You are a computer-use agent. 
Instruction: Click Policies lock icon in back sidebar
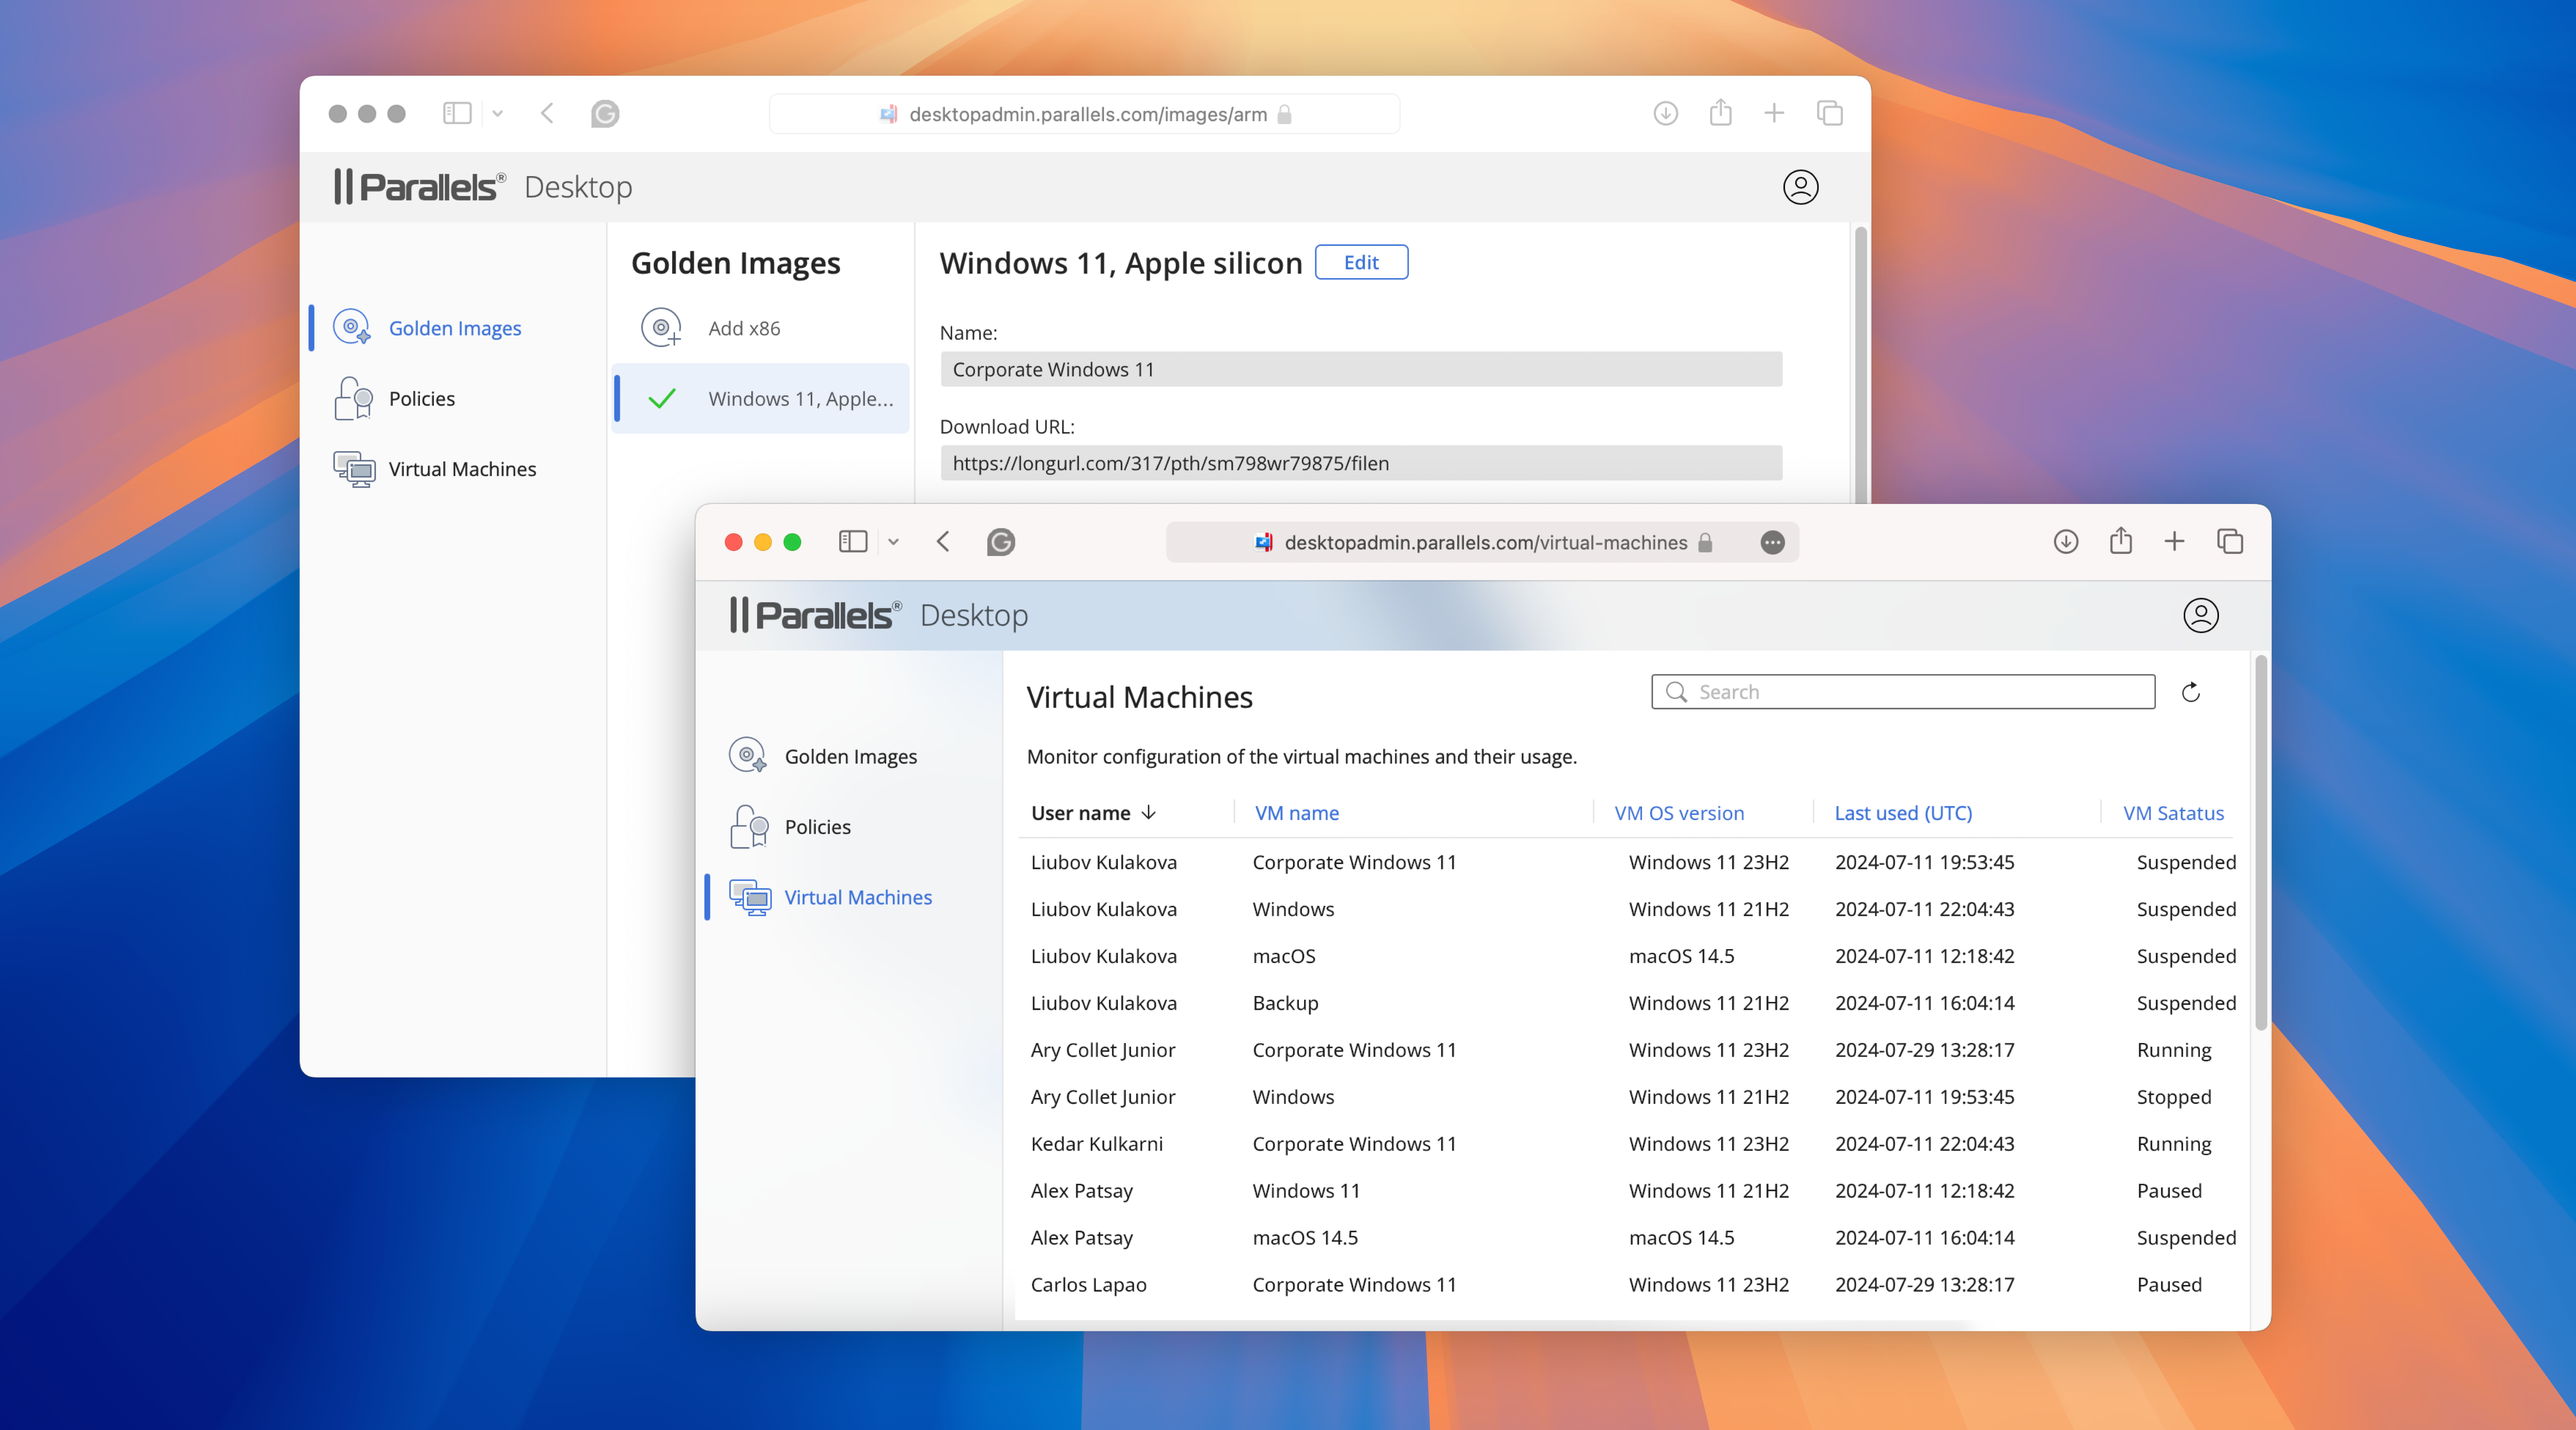(353, 398)
